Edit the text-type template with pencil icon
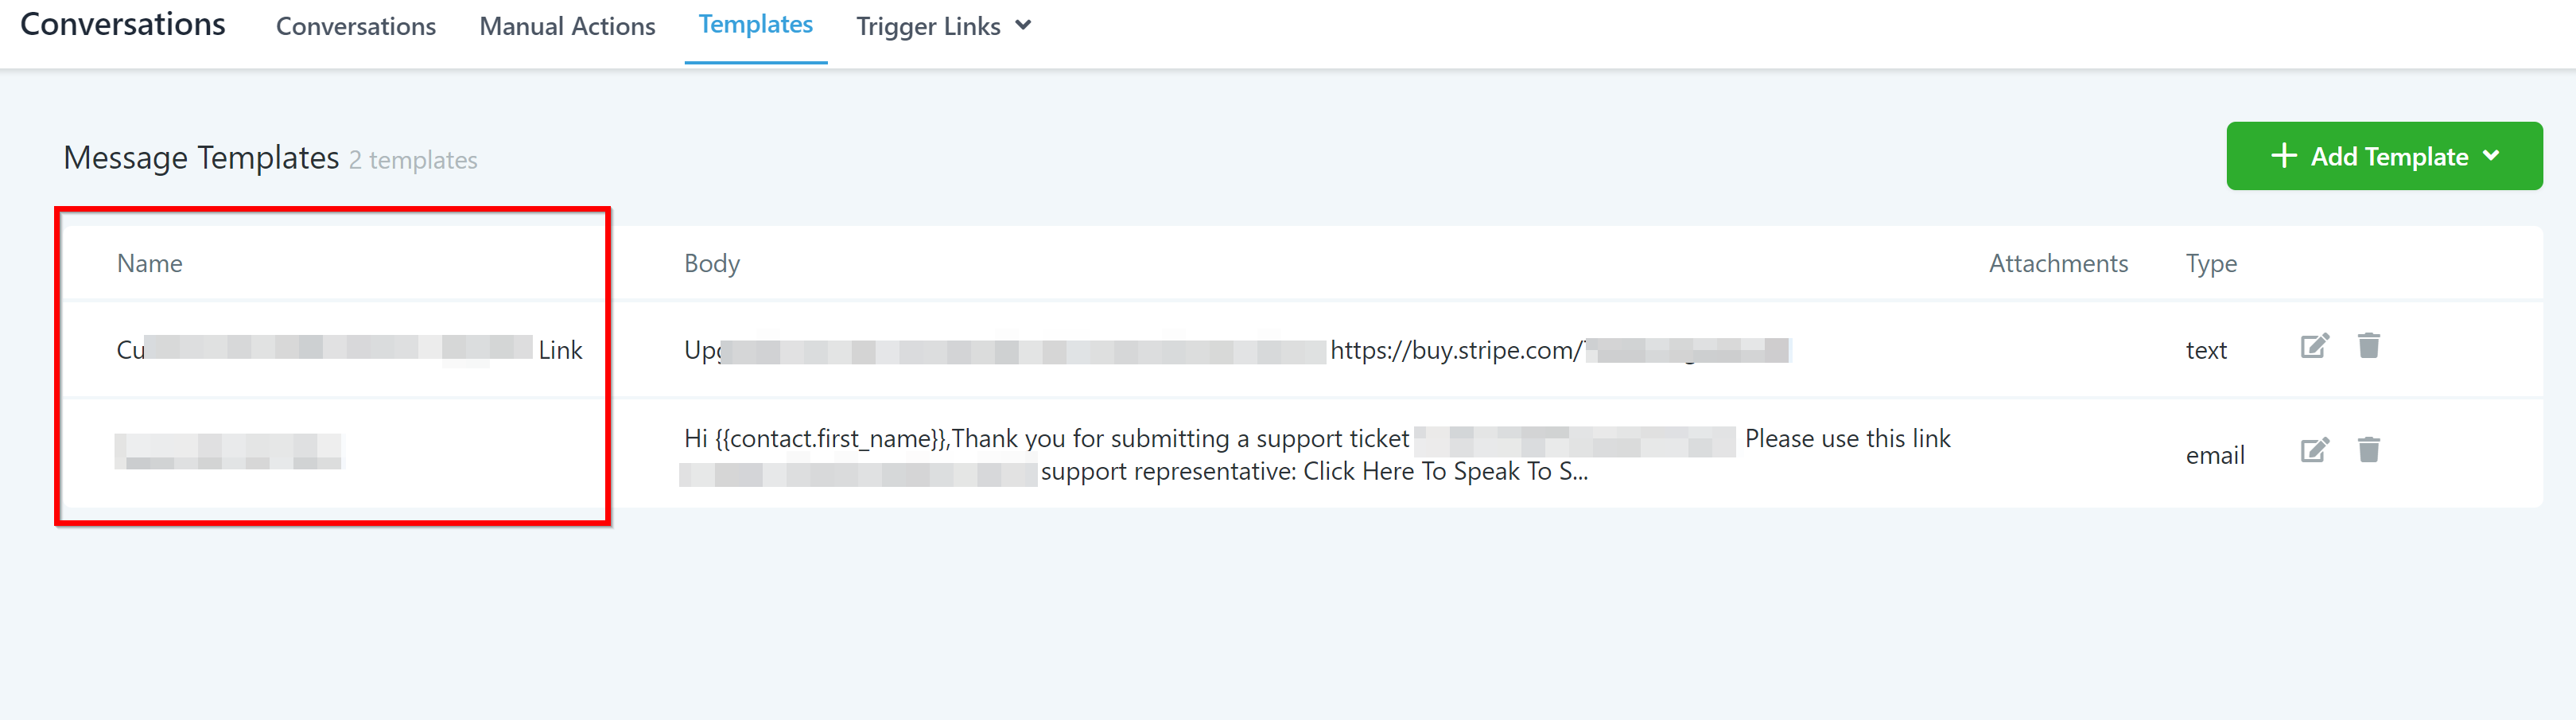 coord(2314,346)
